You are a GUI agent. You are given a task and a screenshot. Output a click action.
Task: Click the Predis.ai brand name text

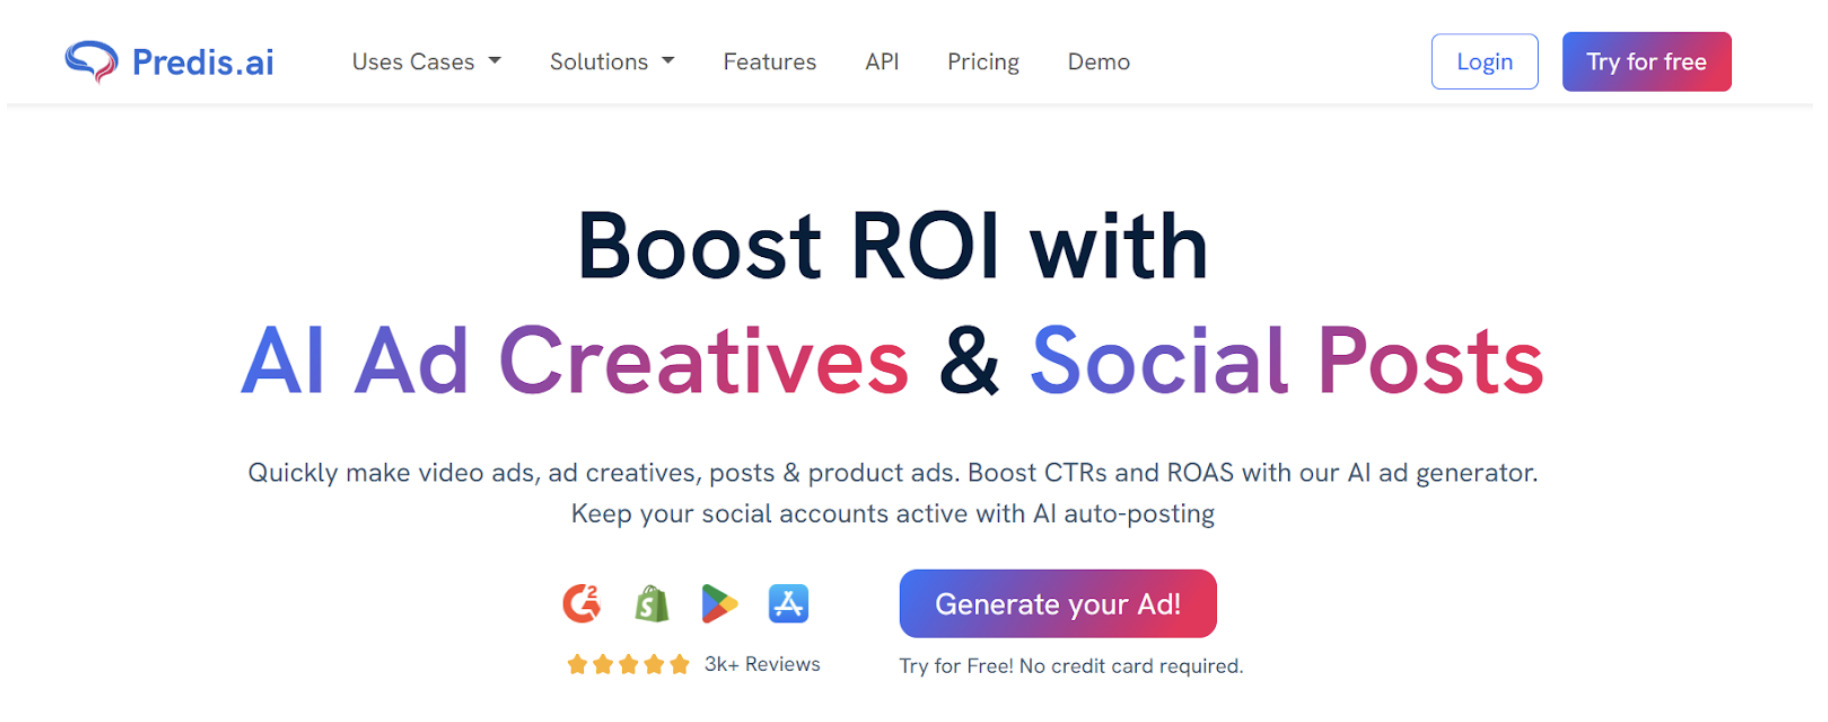(203, 62)
